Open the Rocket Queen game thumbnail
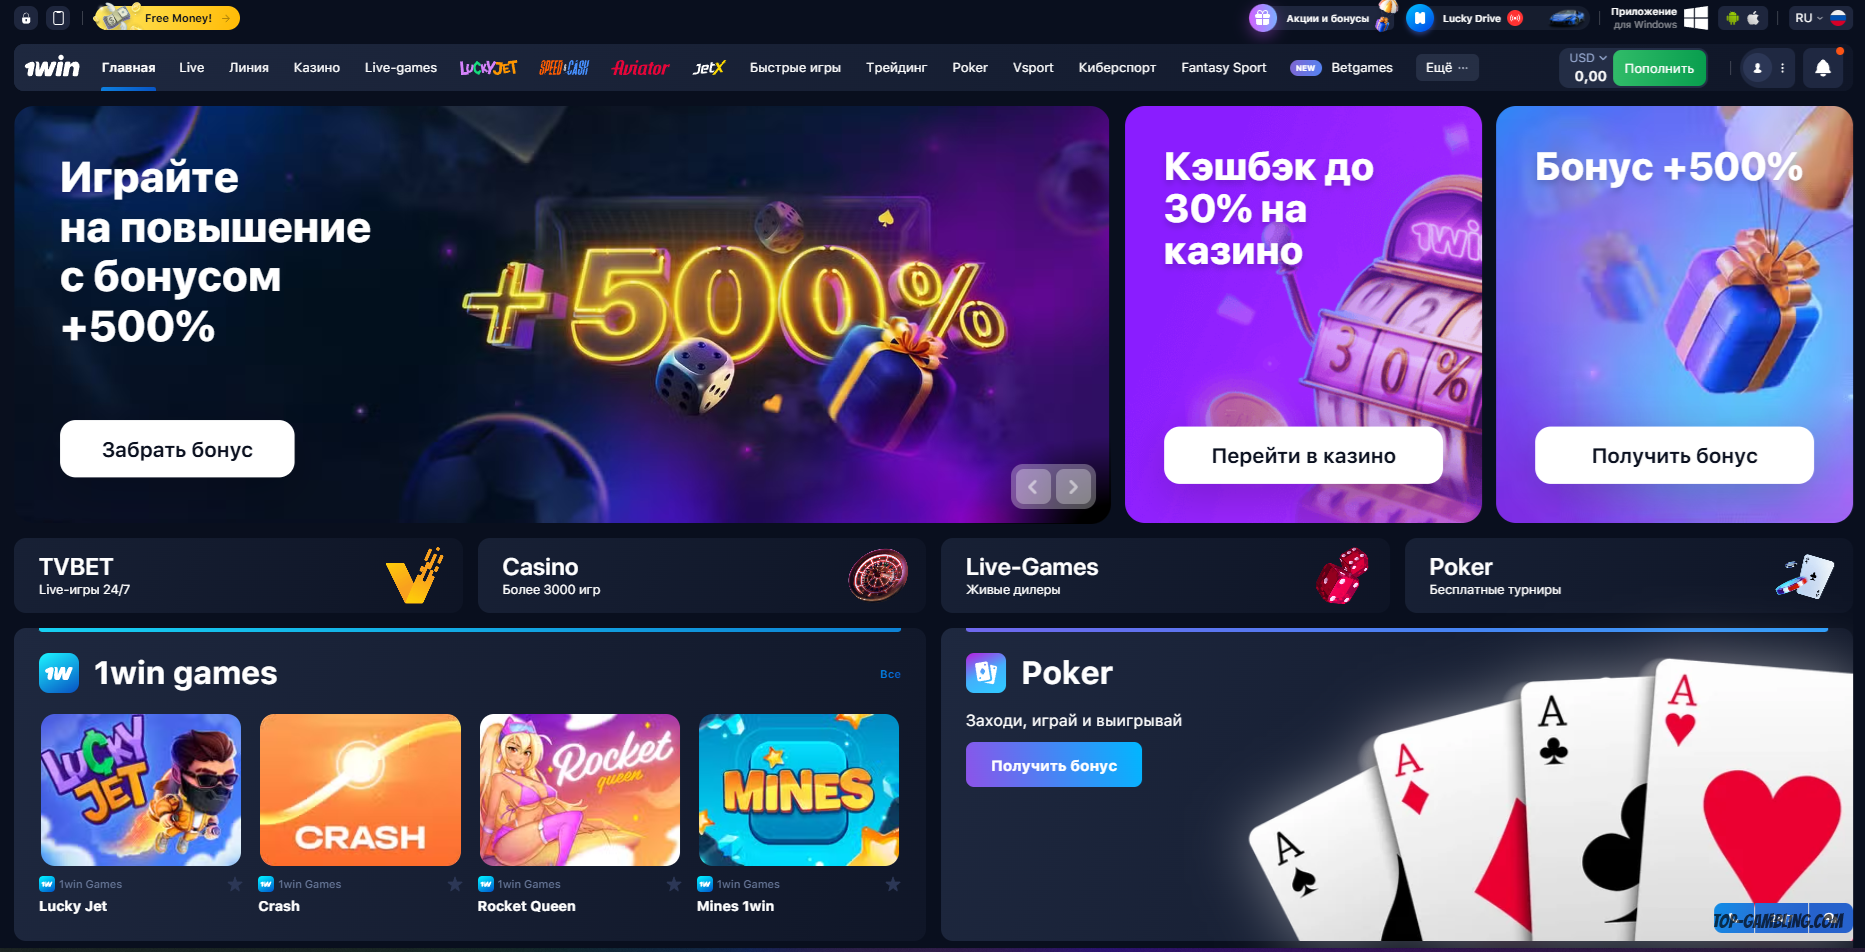Screen dimensions: 1865x952 click(x=580, y=790)
